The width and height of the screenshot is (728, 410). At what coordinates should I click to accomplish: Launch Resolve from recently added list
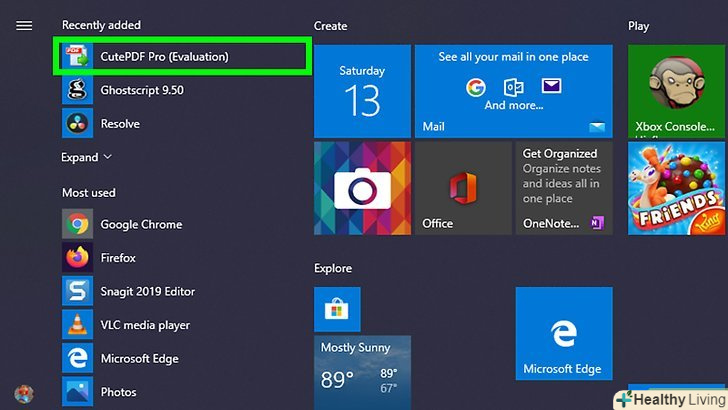coord(120,124)
